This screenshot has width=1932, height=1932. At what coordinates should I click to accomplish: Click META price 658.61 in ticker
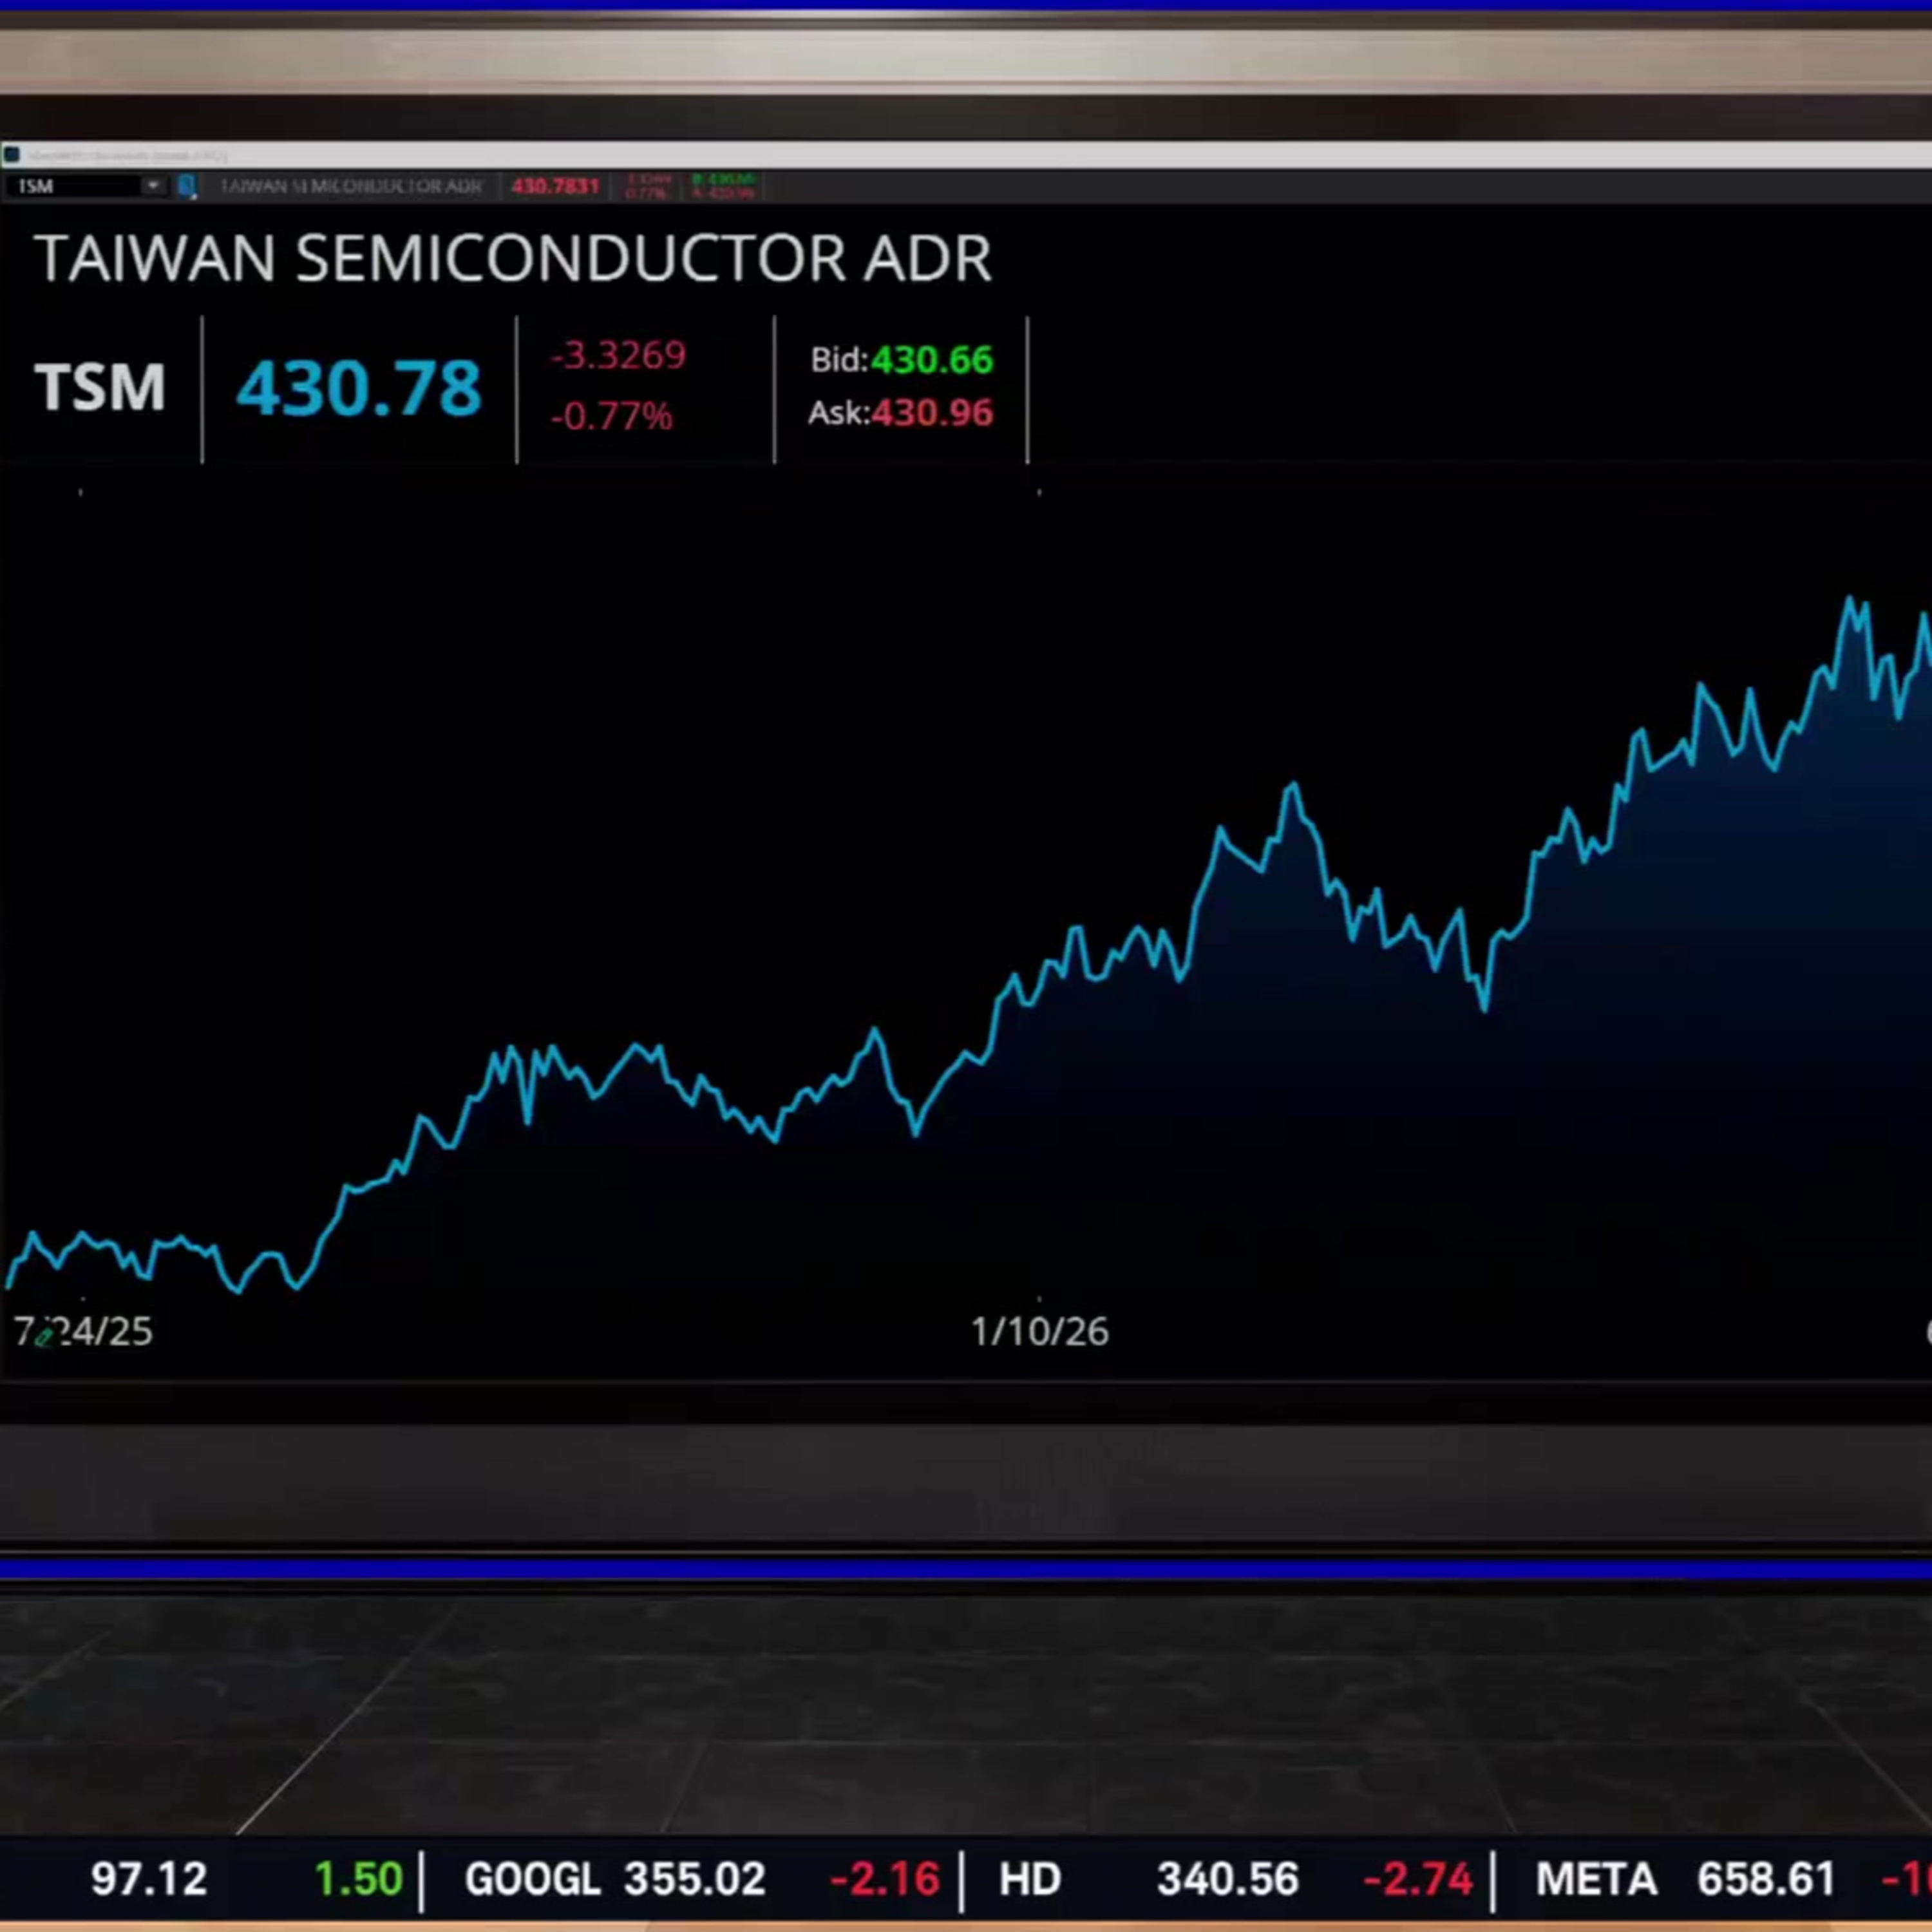(x=1766, y=1880)
